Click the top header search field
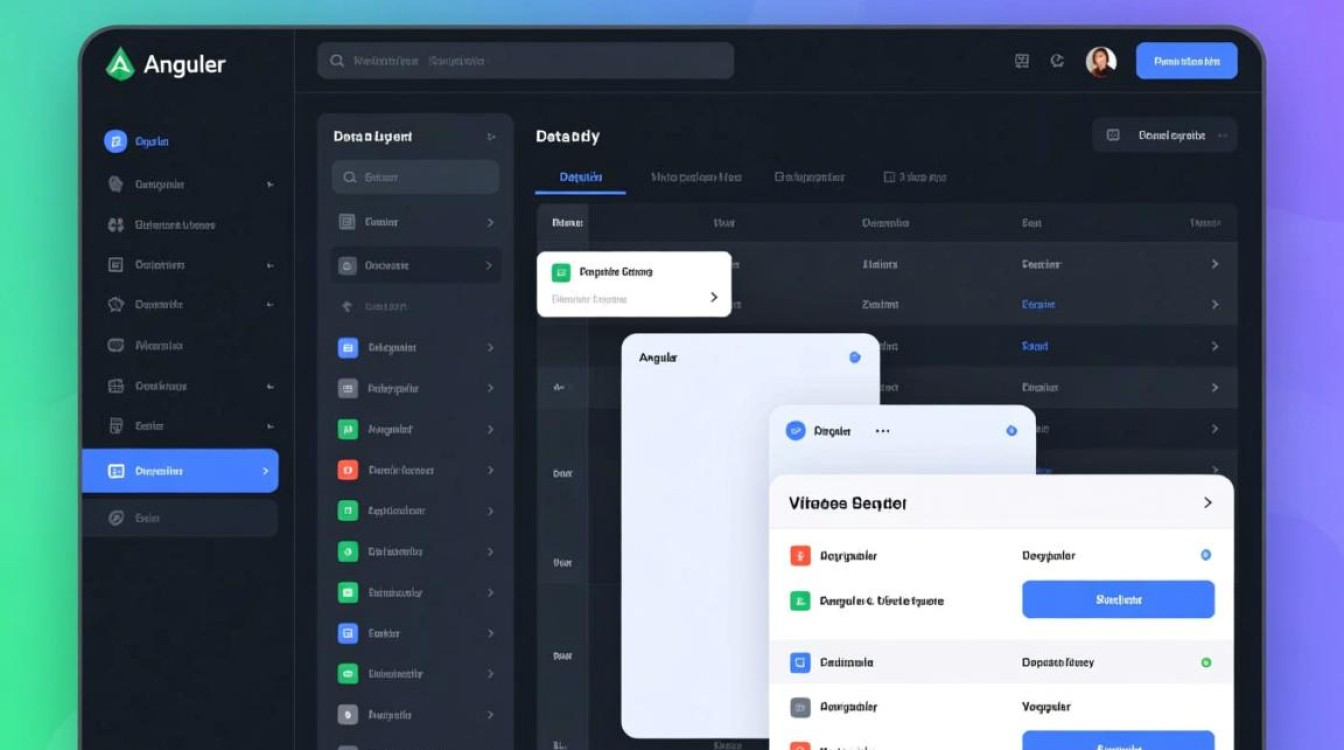This screenshot has width=1344, height=750. [525, 61]
